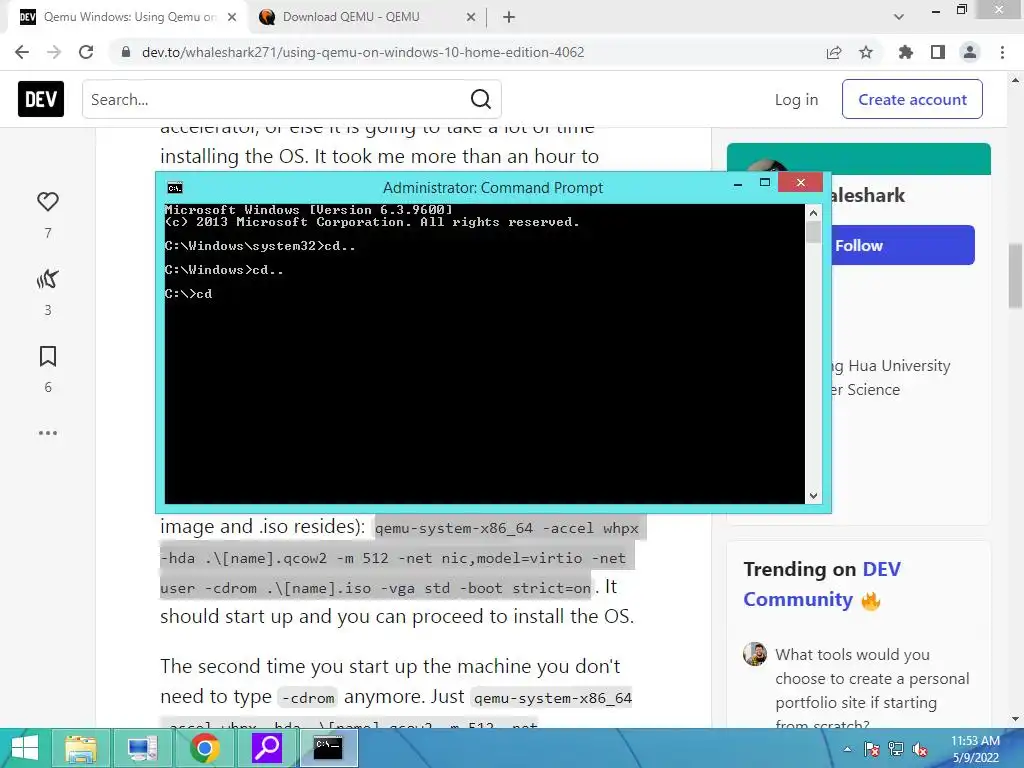Click the Command Prompt scroll up arrow
This screenshot has width=1024, height=768.
(813, 212)
